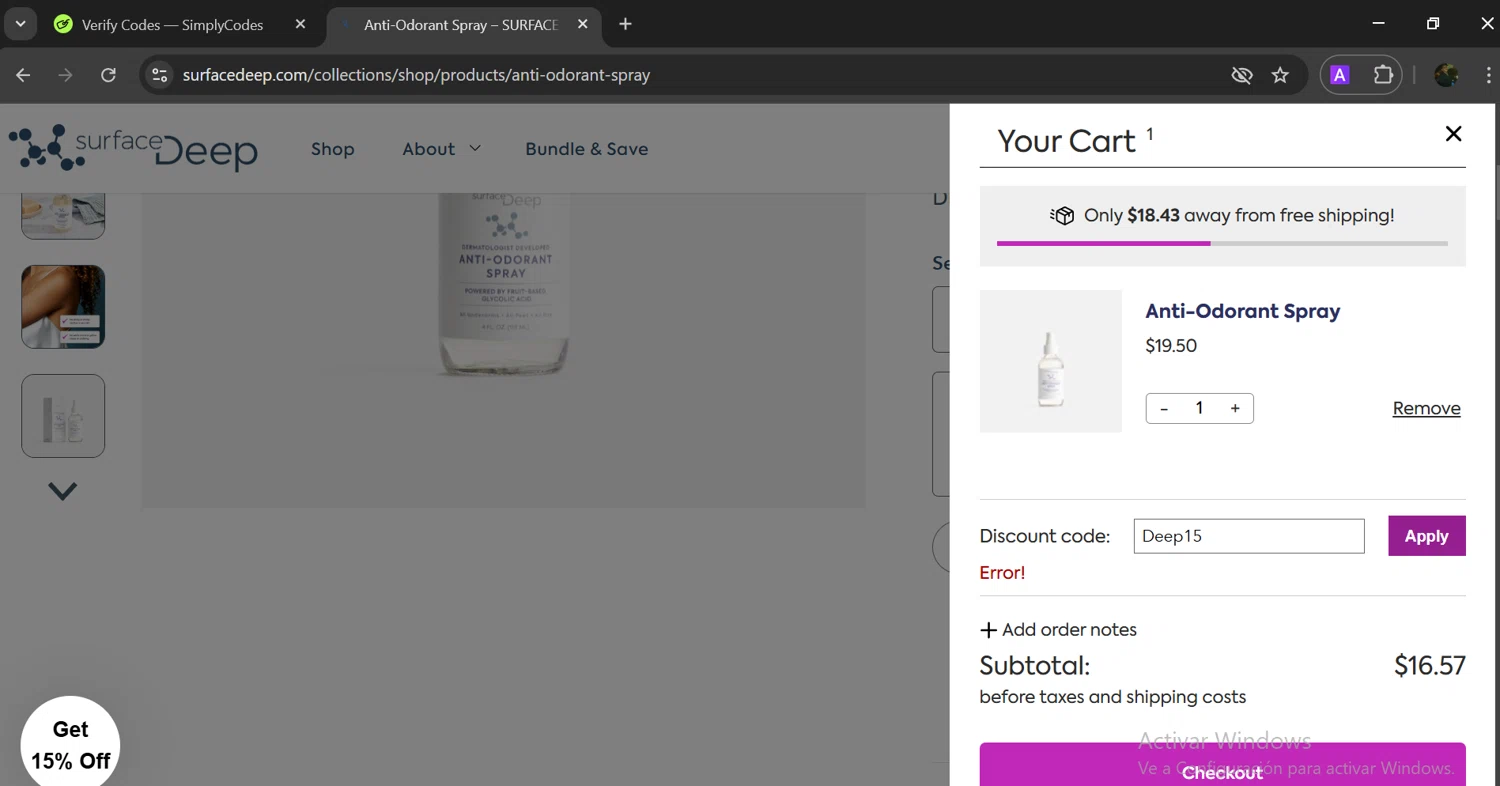1500x786 pixels.
Task: Open the tab search dropdown arrow
Action: coord(20,24)
